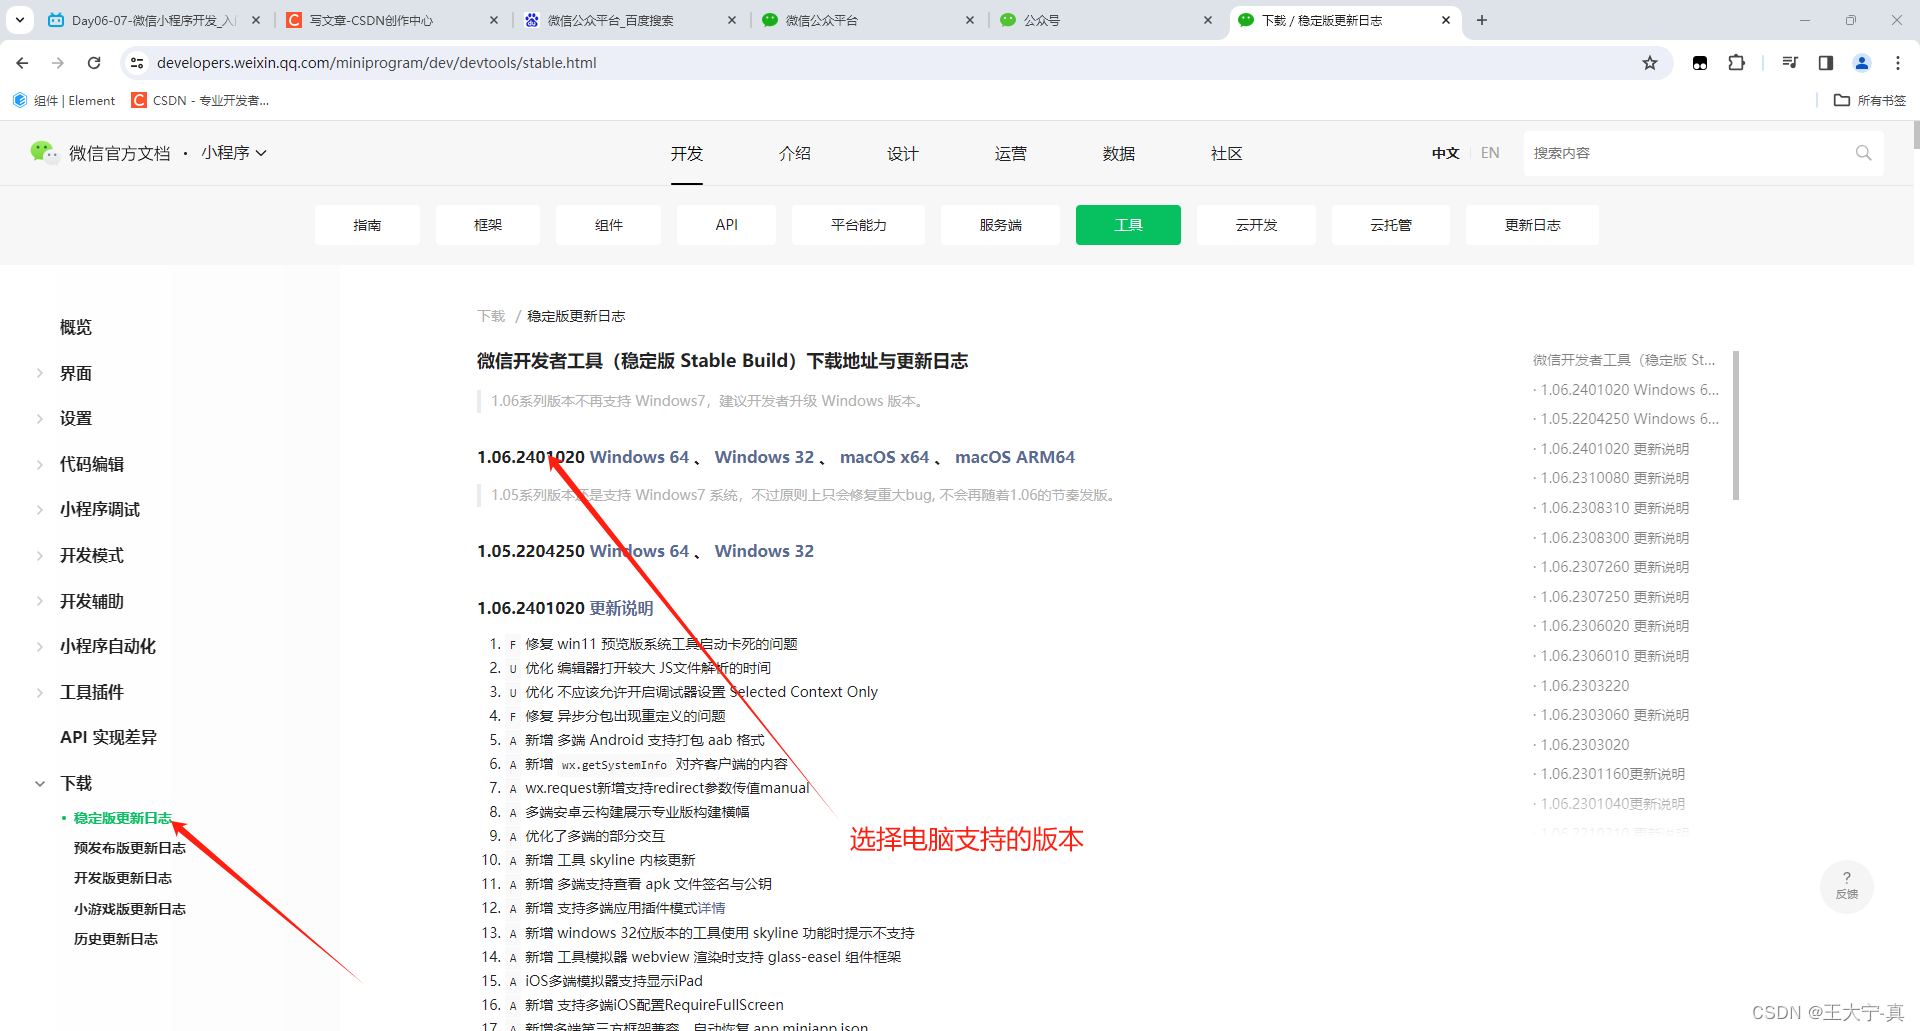This screenshot has width=1920, height=1031.
Task: Open the 更新日志 sub-navigation button
Action: tap(1532, 225)
